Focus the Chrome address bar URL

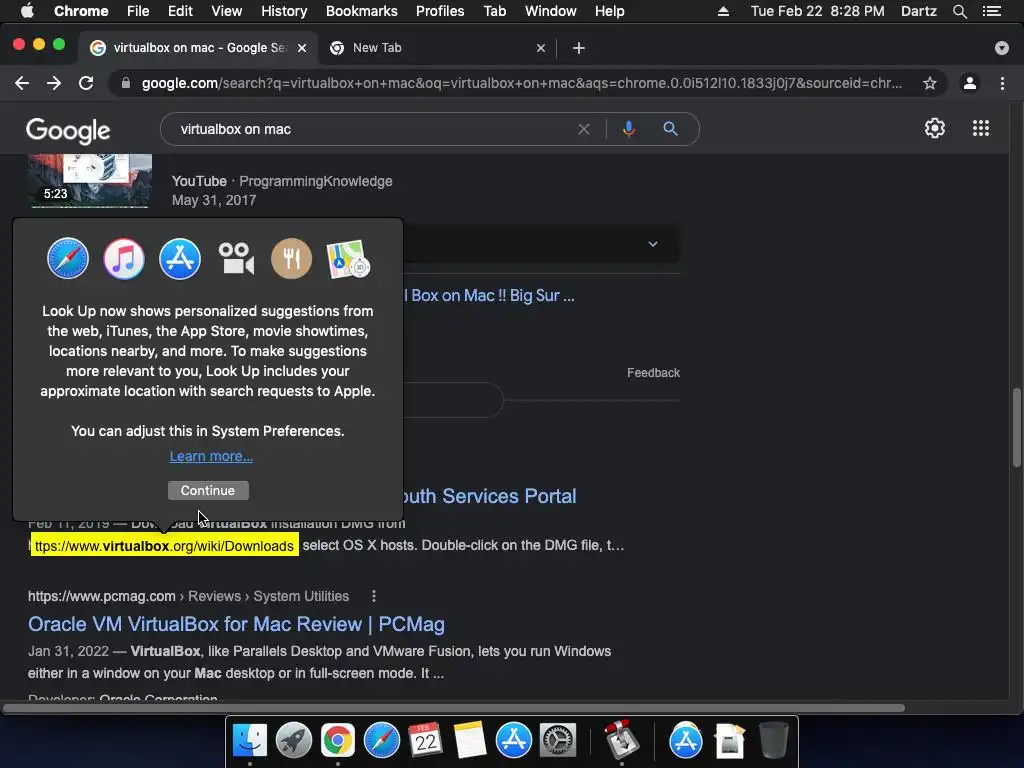click(x=521, y=83)
